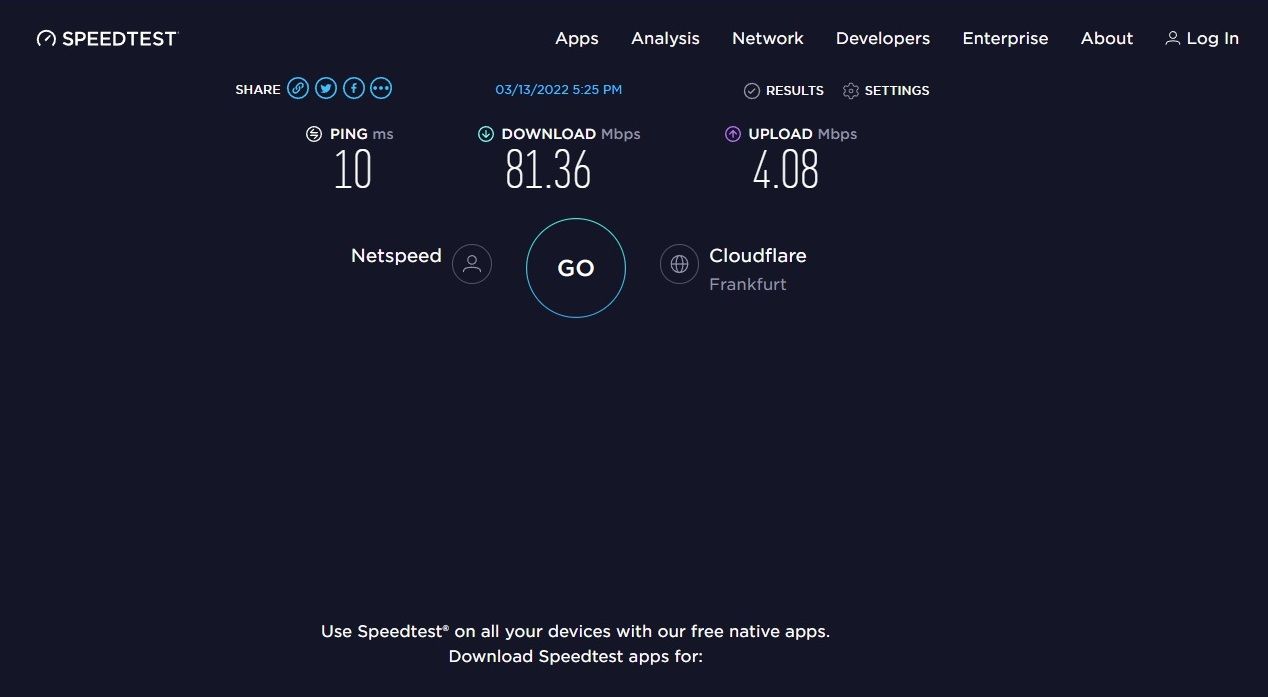
Task: Click the copy link share icon
Action: click(298, 89)
